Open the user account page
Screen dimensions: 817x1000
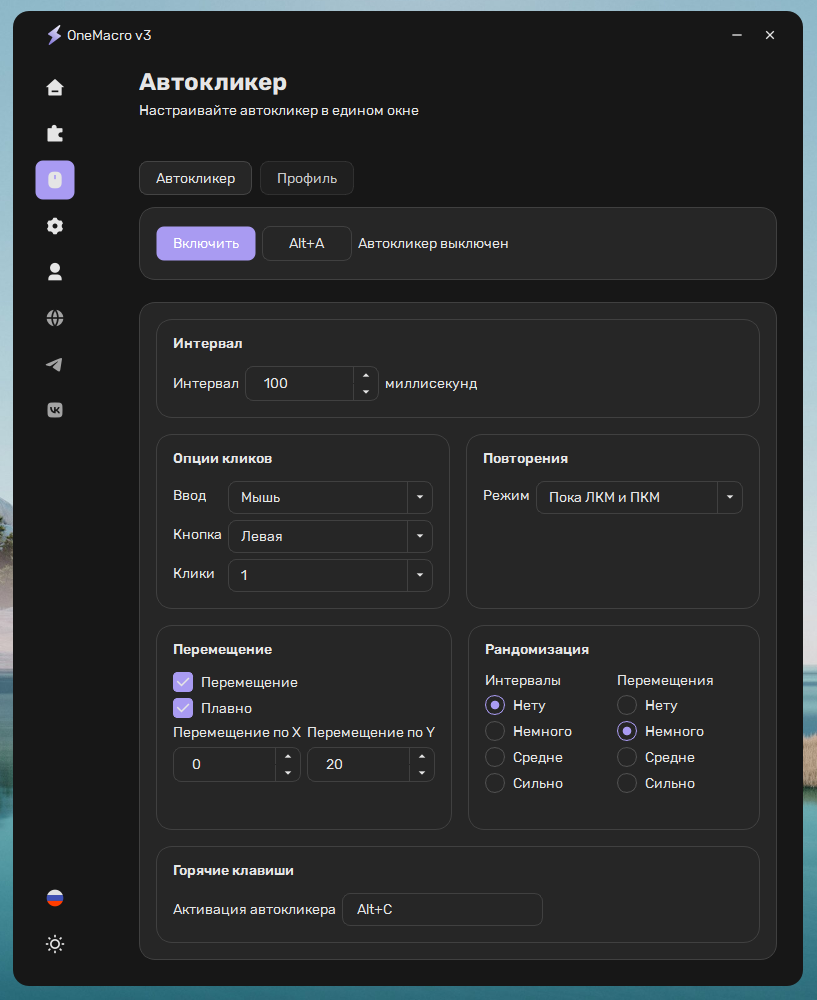pyautogui.click(x=55, y=271)
